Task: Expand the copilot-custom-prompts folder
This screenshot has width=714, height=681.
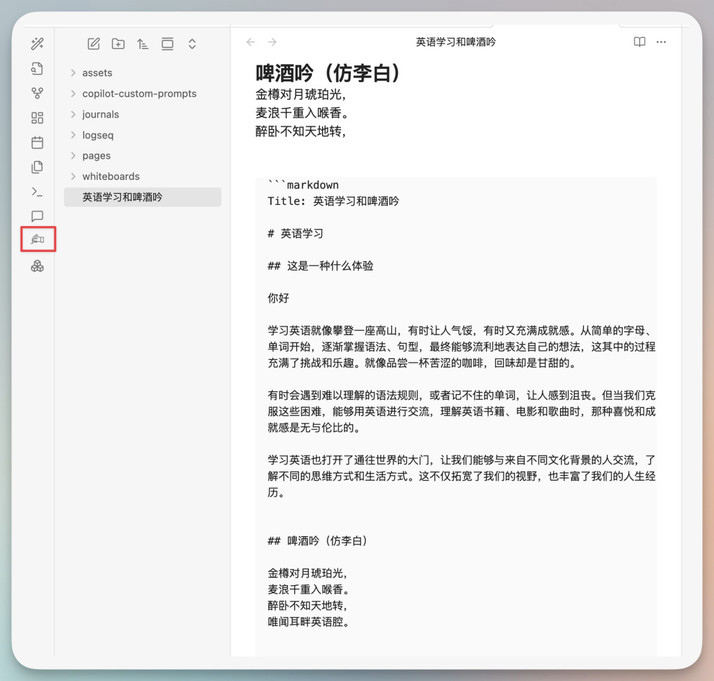Action: click(x=139, y=94)
